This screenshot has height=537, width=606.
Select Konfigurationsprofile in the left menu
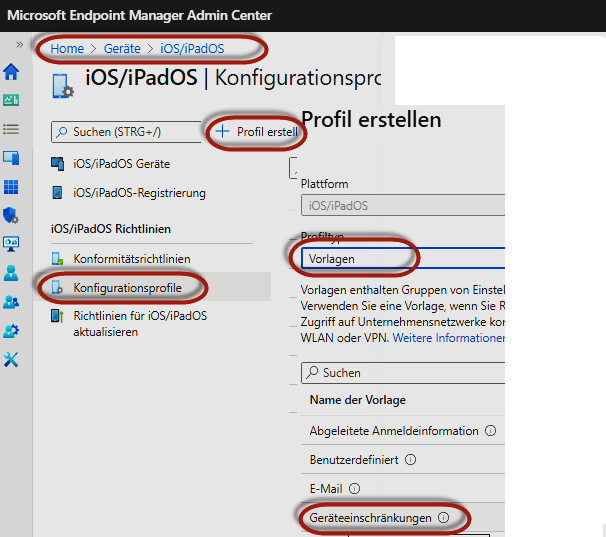(127, 288)
